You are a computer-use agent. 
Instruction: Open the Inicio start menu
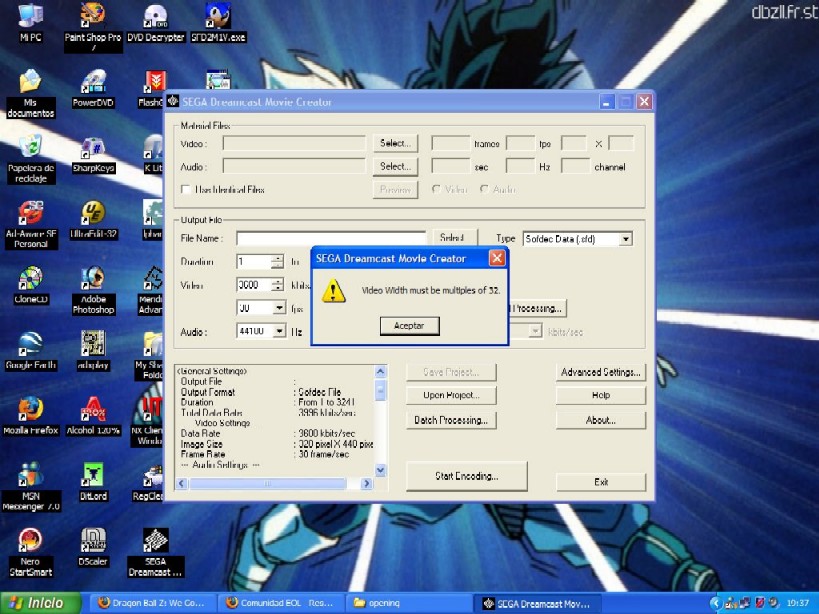(x=40, y=603)
